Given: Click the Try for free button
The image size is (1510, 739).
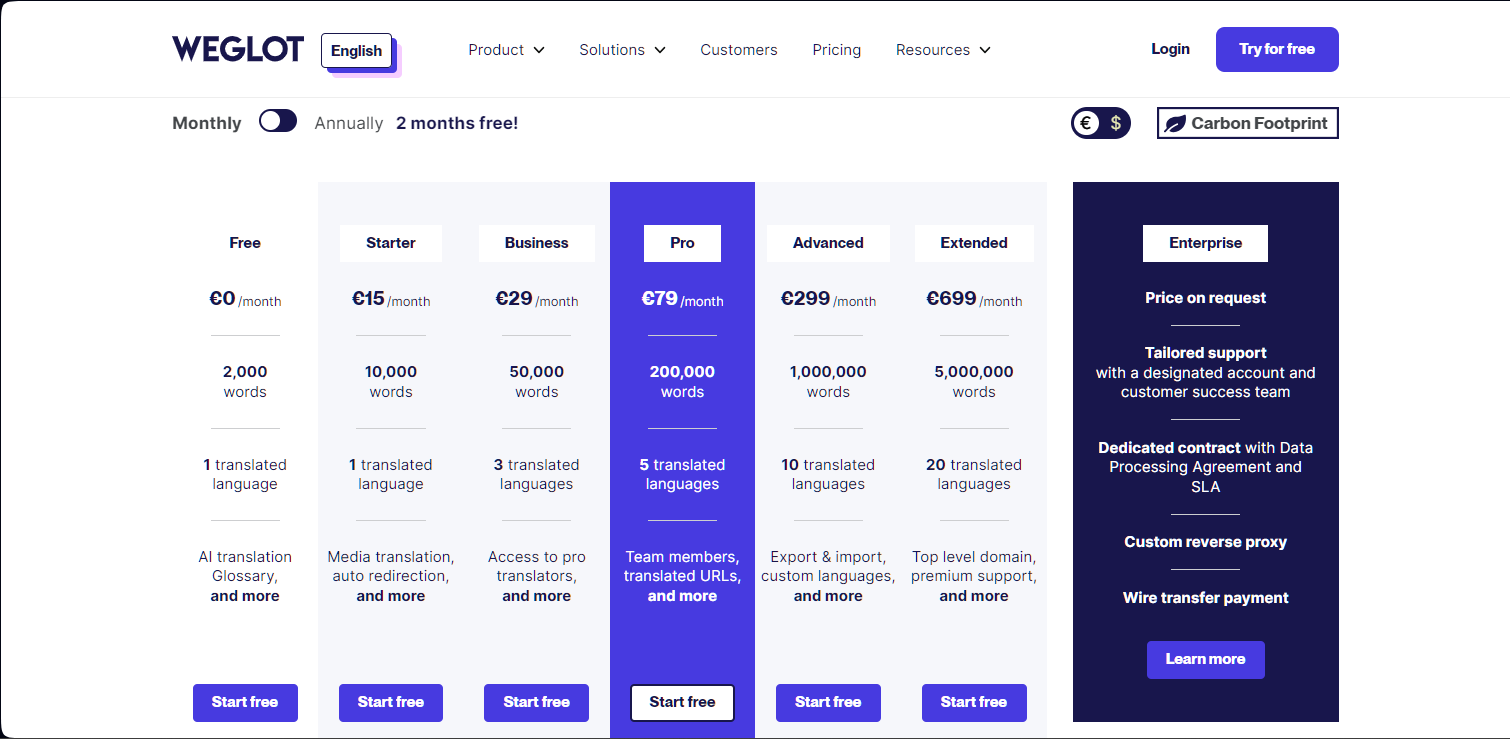Looking at the screenshot, I should pos(1277,49).
